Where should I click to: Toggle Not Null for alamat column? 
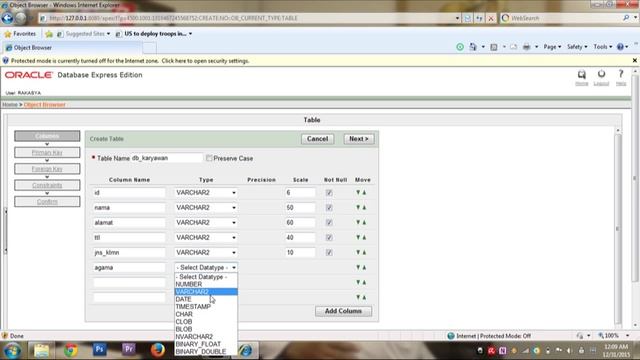point(329,222)
